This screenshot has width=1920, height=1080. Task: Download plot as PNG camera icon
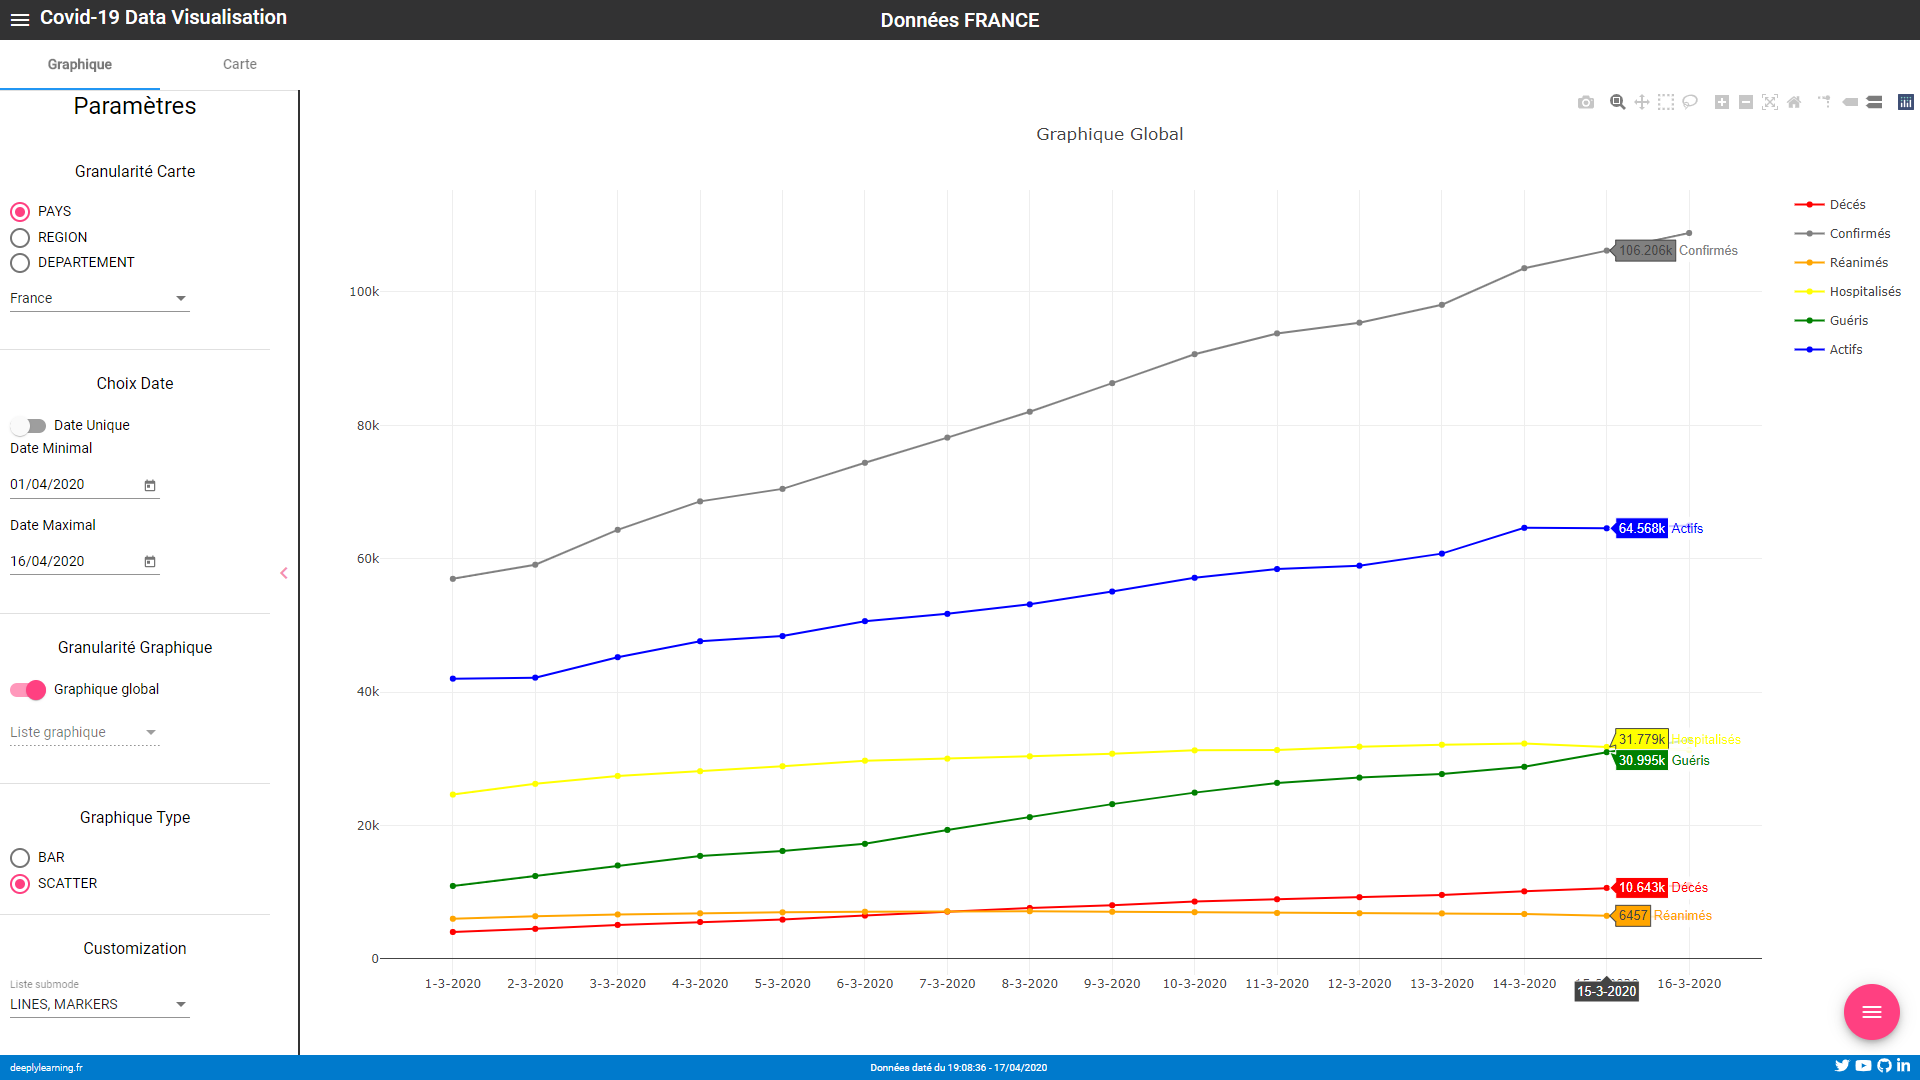[x=1586, y=102]
